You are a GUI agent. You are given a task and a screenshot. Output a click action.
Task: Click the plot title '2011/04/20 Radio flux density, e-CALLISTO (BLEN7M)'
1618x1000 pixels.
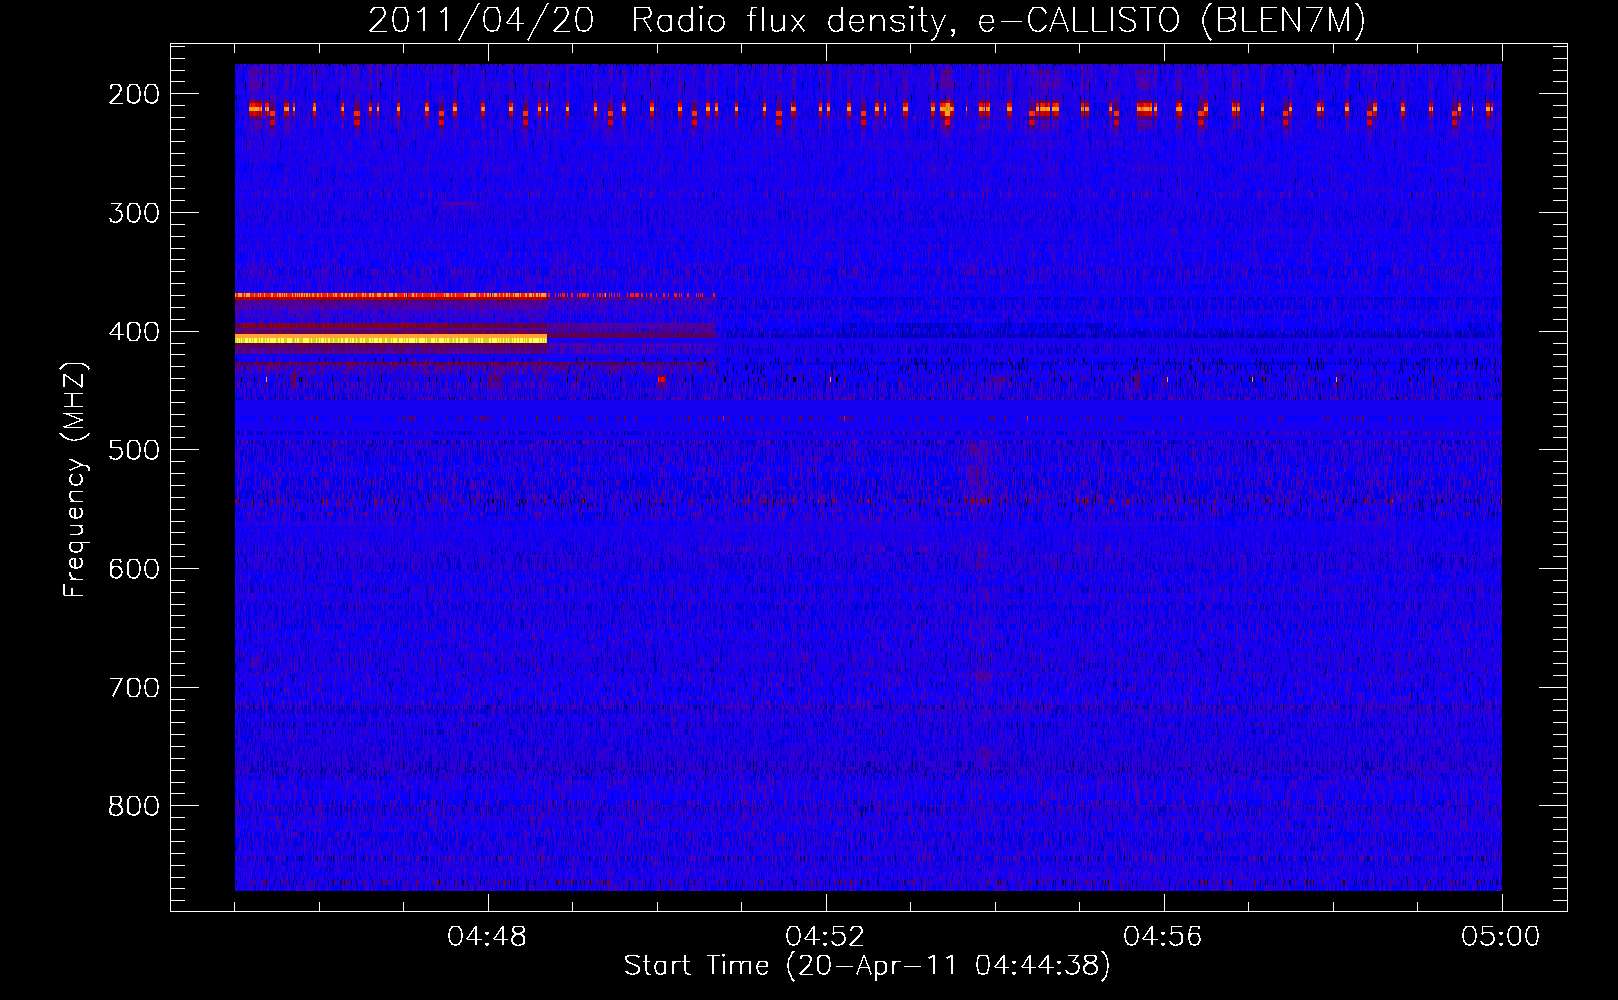pos(867,20)
